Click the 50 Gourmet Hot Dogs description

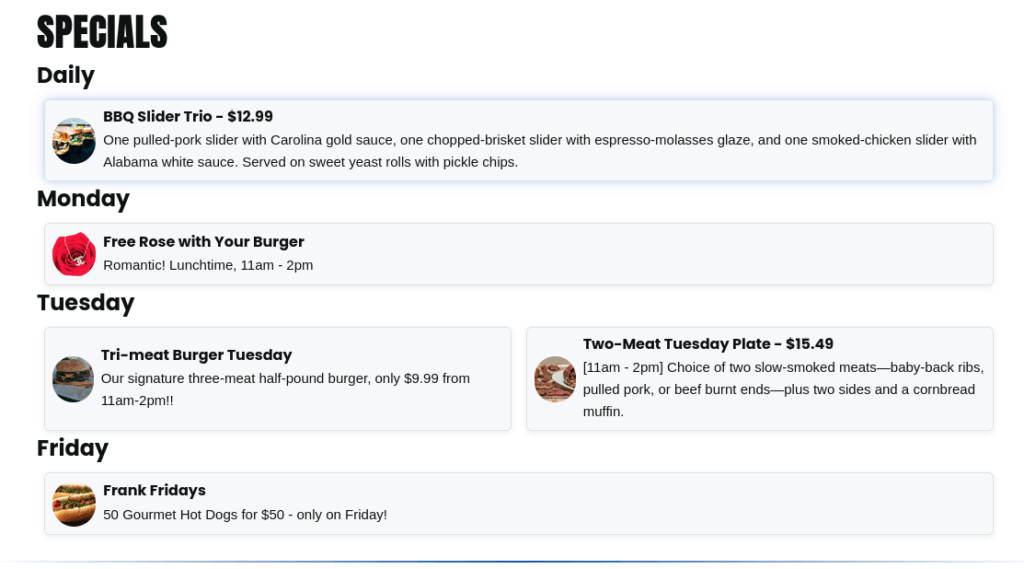(x=245, y=515)
